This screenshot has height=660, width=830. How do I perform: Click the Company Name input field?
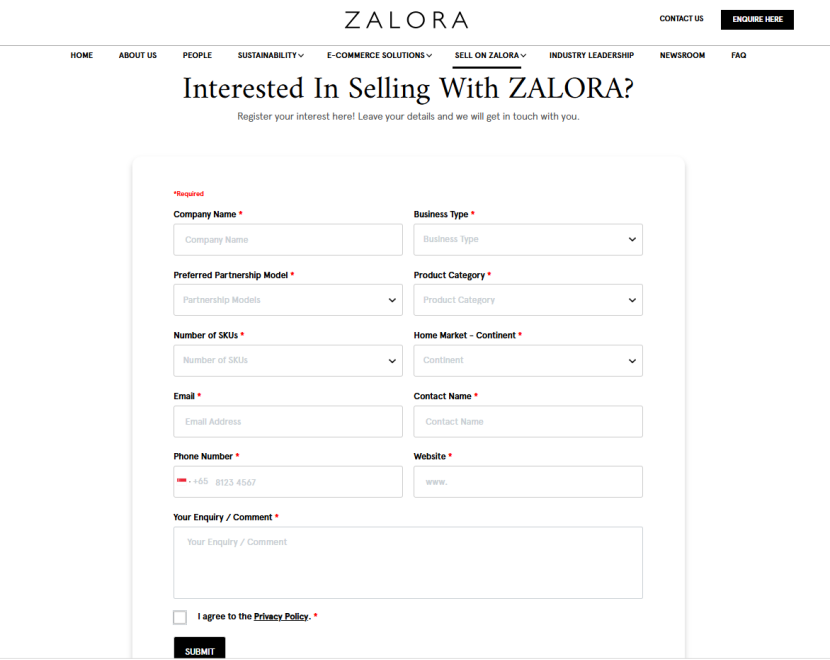pos(288,239)
